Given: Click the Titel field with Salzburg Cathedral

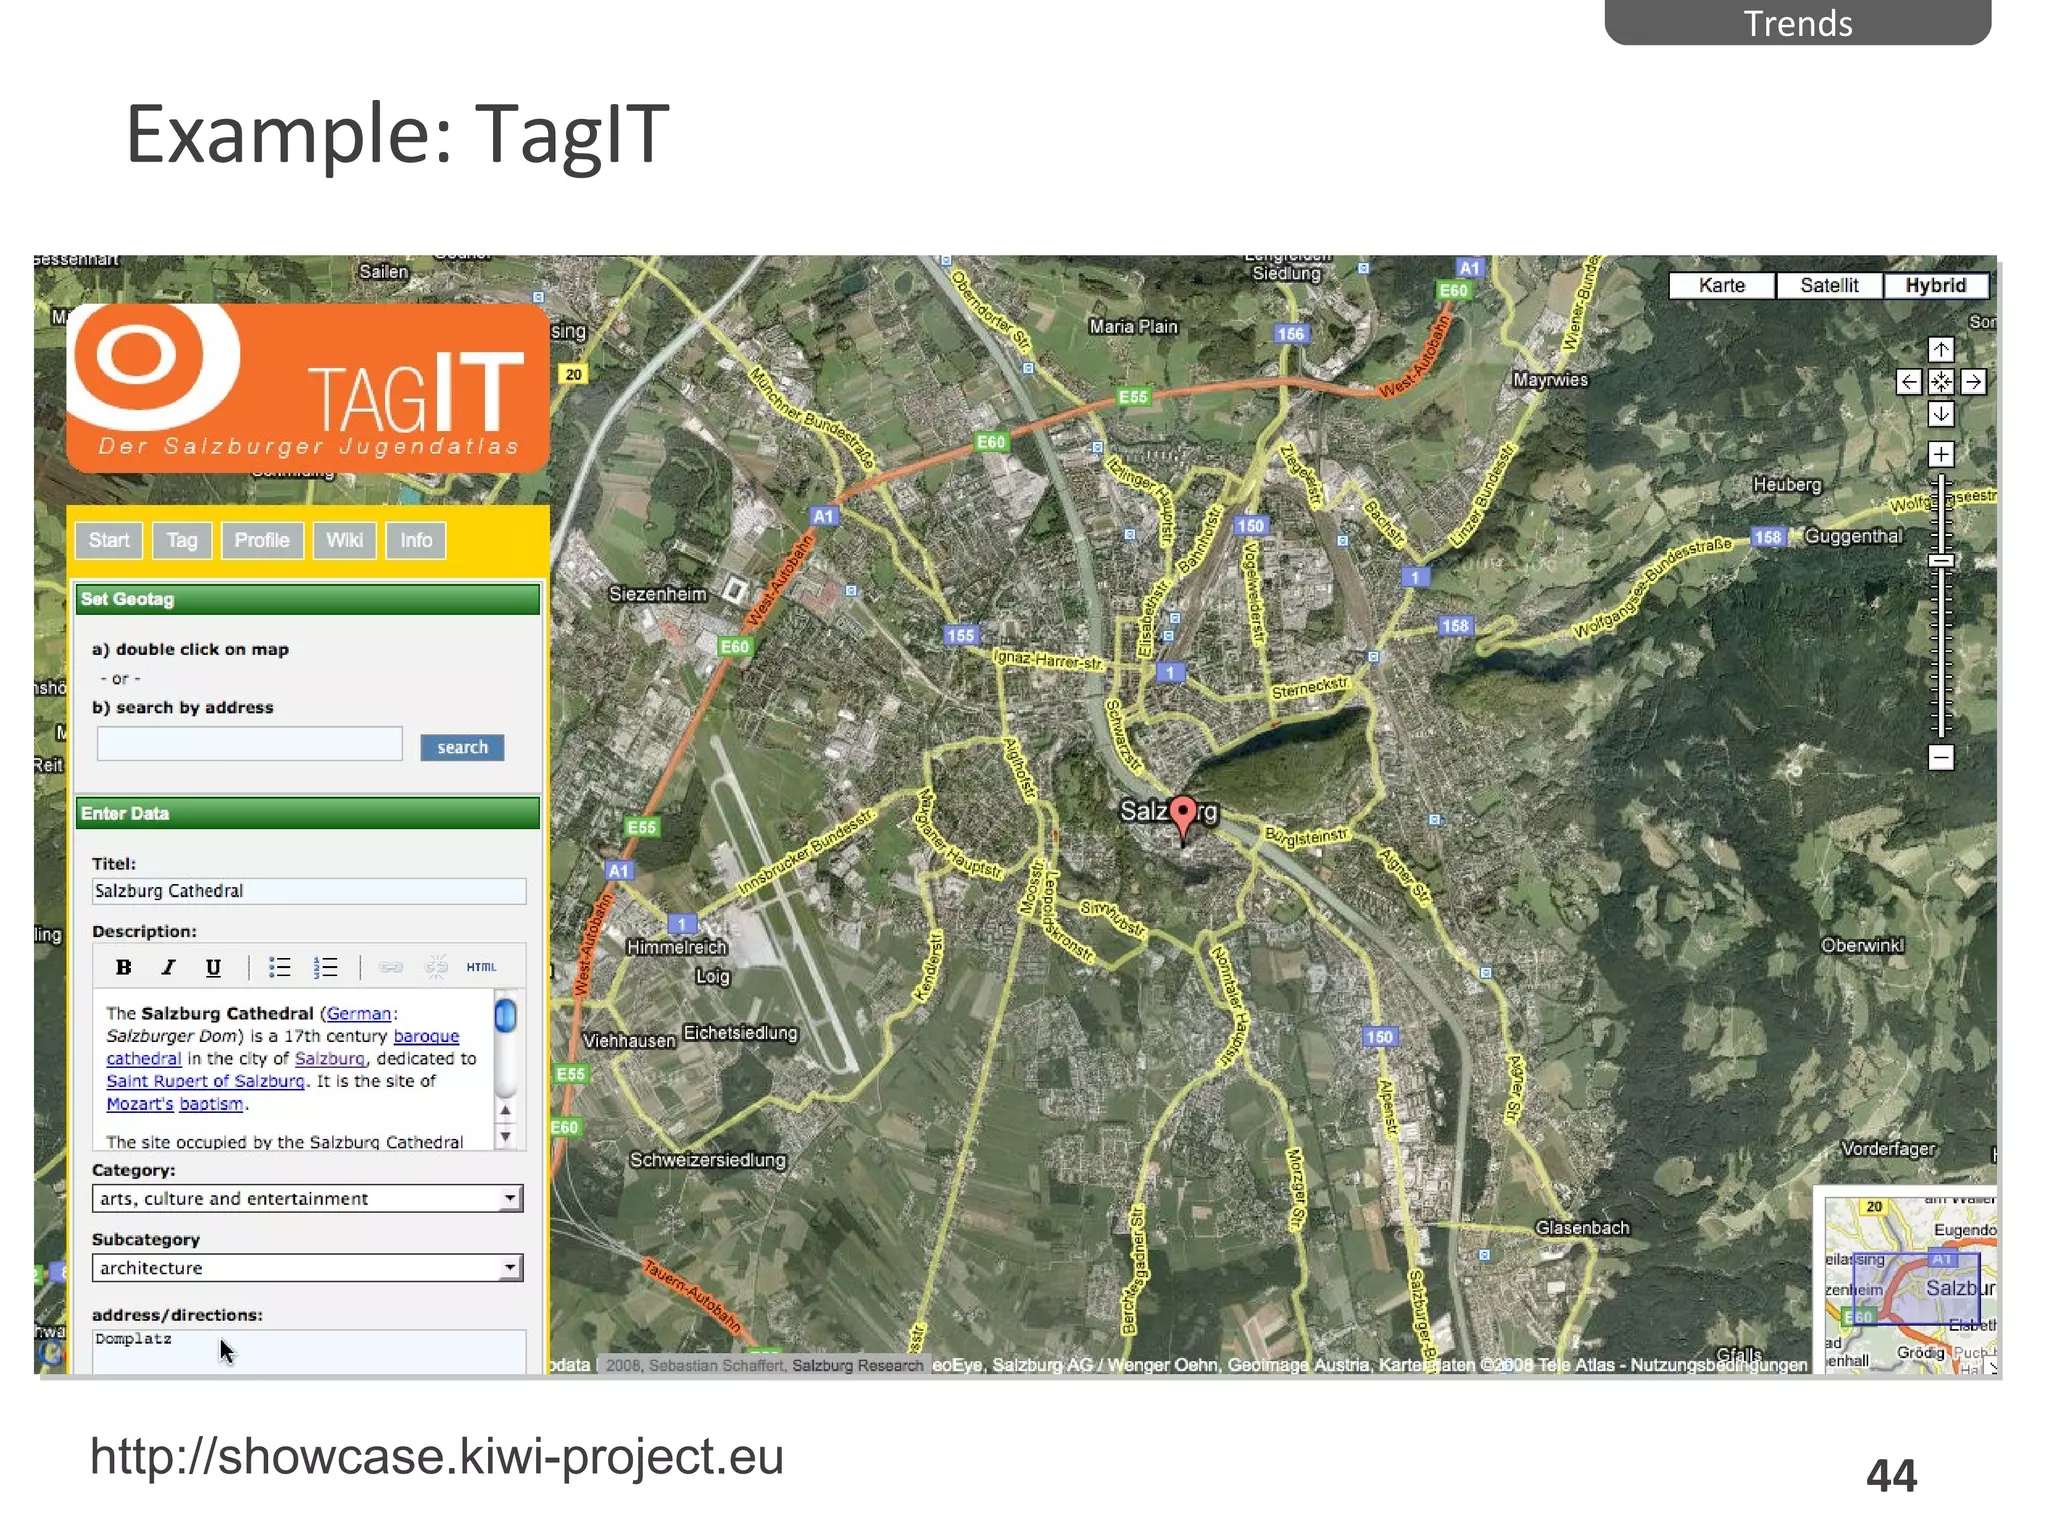Looking at the screenshot, I should tap(309, 891).
